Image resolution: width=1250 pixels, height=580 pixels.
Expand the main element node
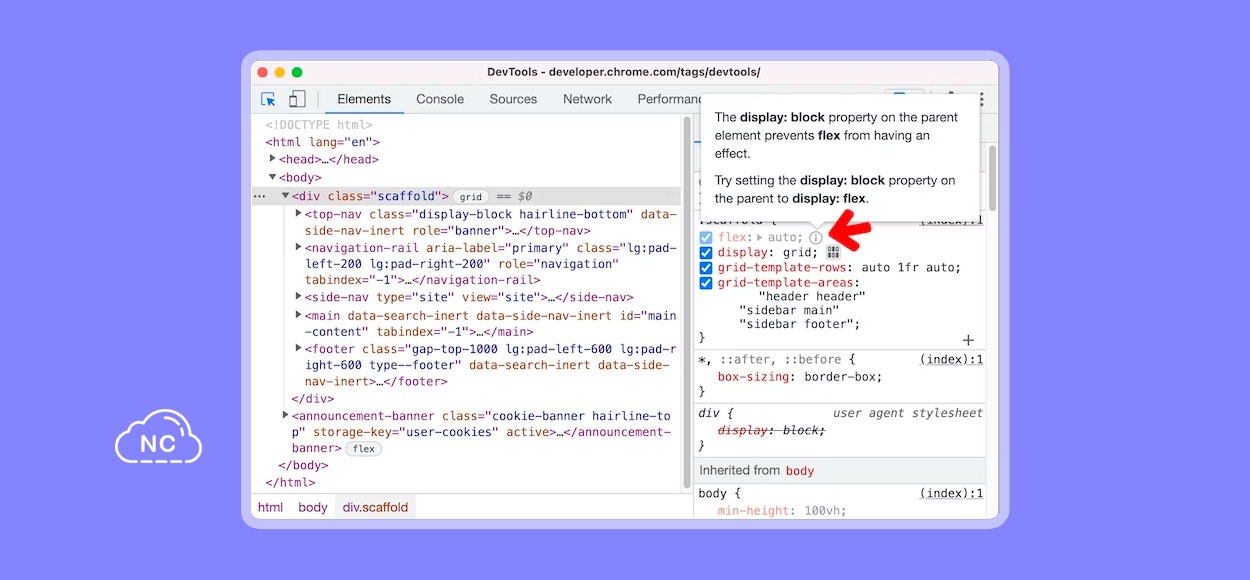coord(298,315)
